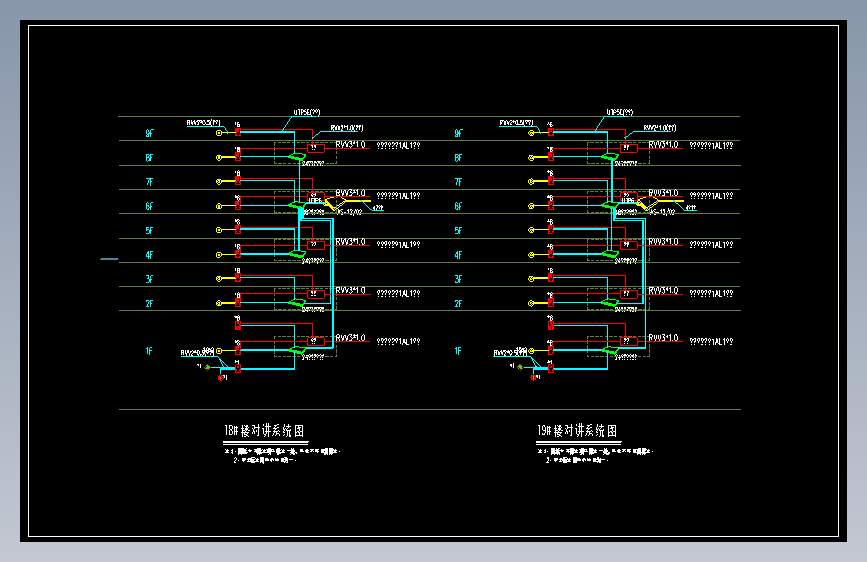Click the 4F floor label in 19# diagram
The image size is (867, 562).
(x=458, y=255)
